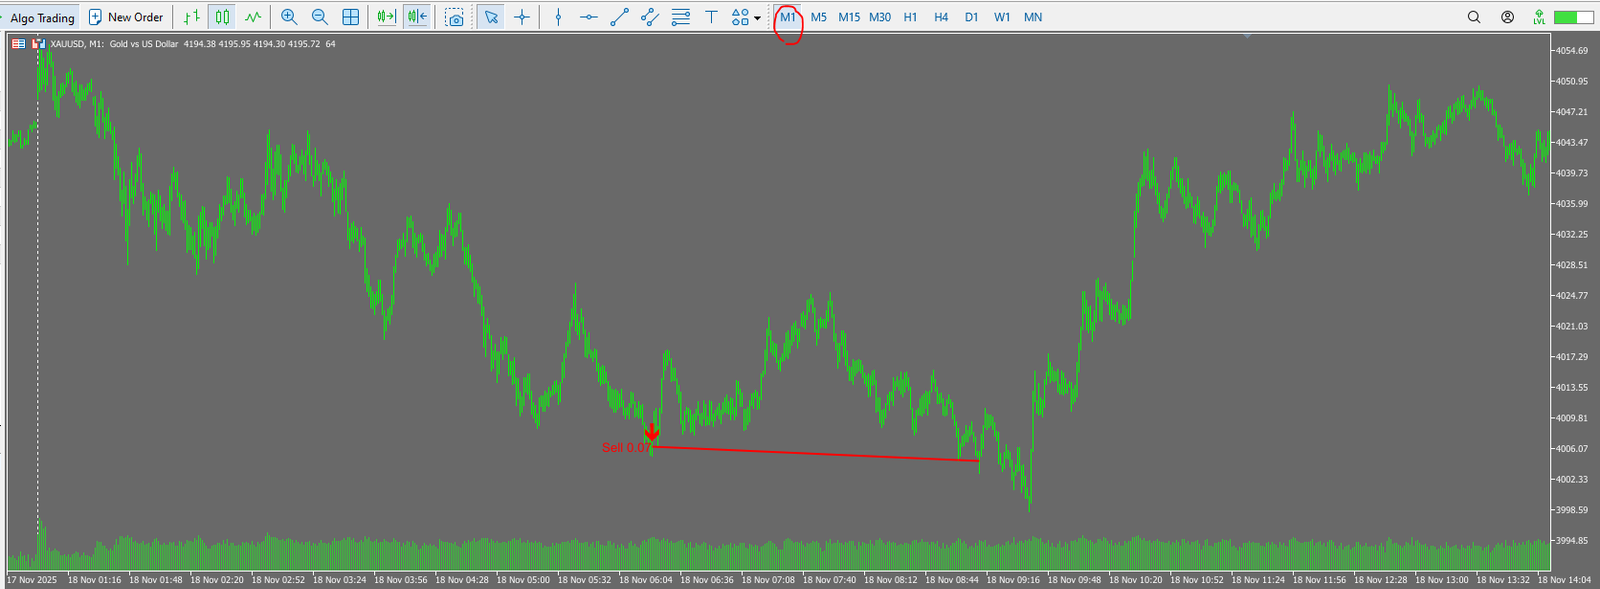Click price scale value 4006.07
The height and width of the screenshot is (589, 1600).
pos(1571,449)
